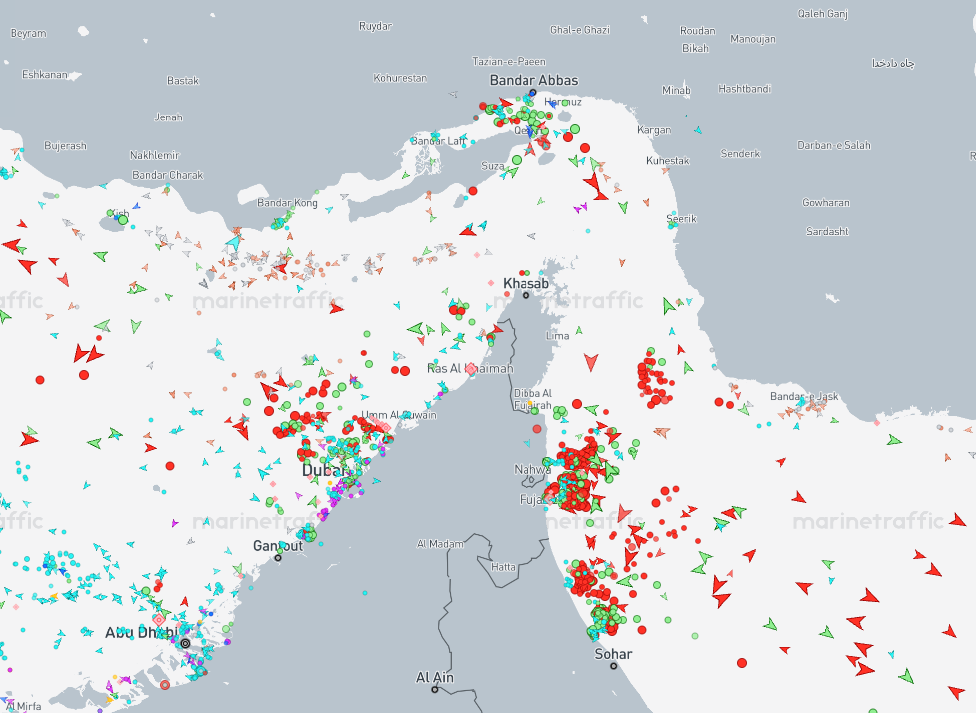Click the Kuhestak place label
Screen dimensions: 976x713
(668, 161)
